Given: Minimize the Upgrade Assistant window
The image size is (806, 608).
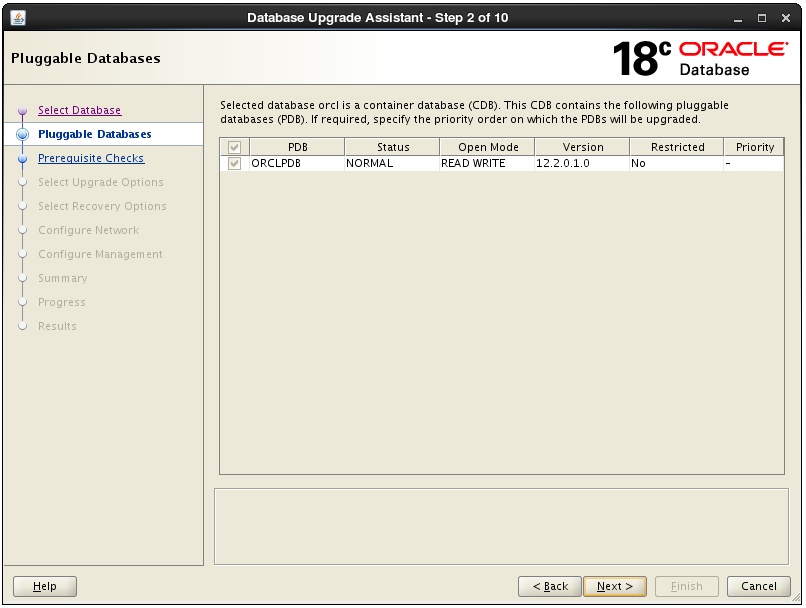Looking at the screenshot, I should coord(738,19).
